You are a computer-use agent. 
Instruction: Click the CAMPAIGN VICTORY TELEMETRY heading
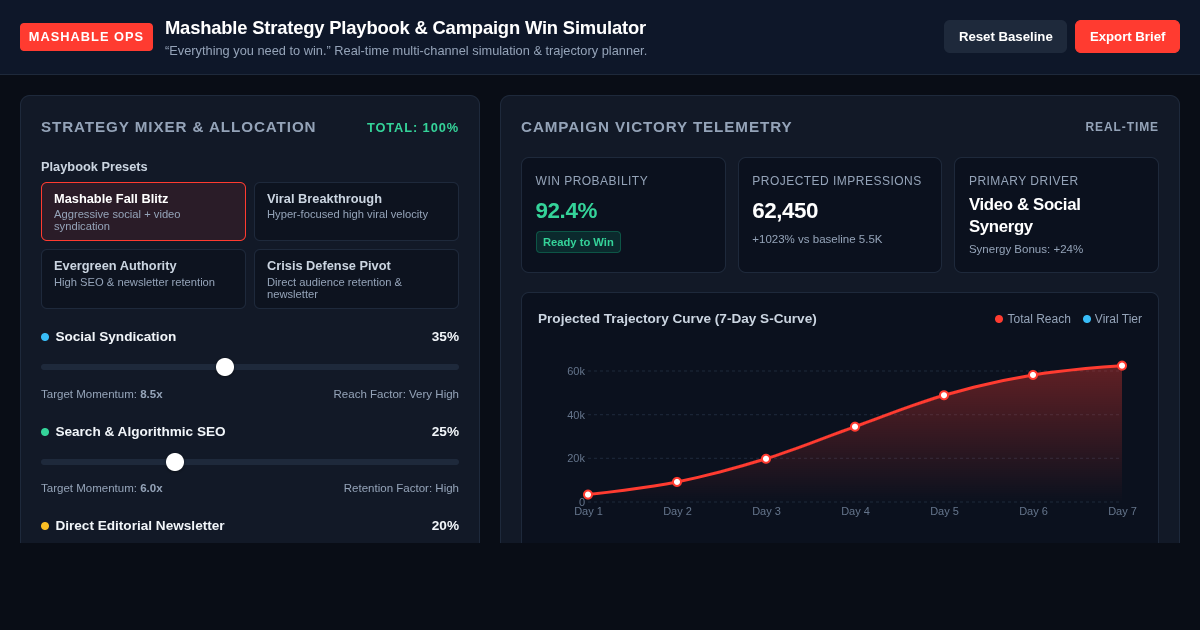pyautogui.click(x=656, y=127)
